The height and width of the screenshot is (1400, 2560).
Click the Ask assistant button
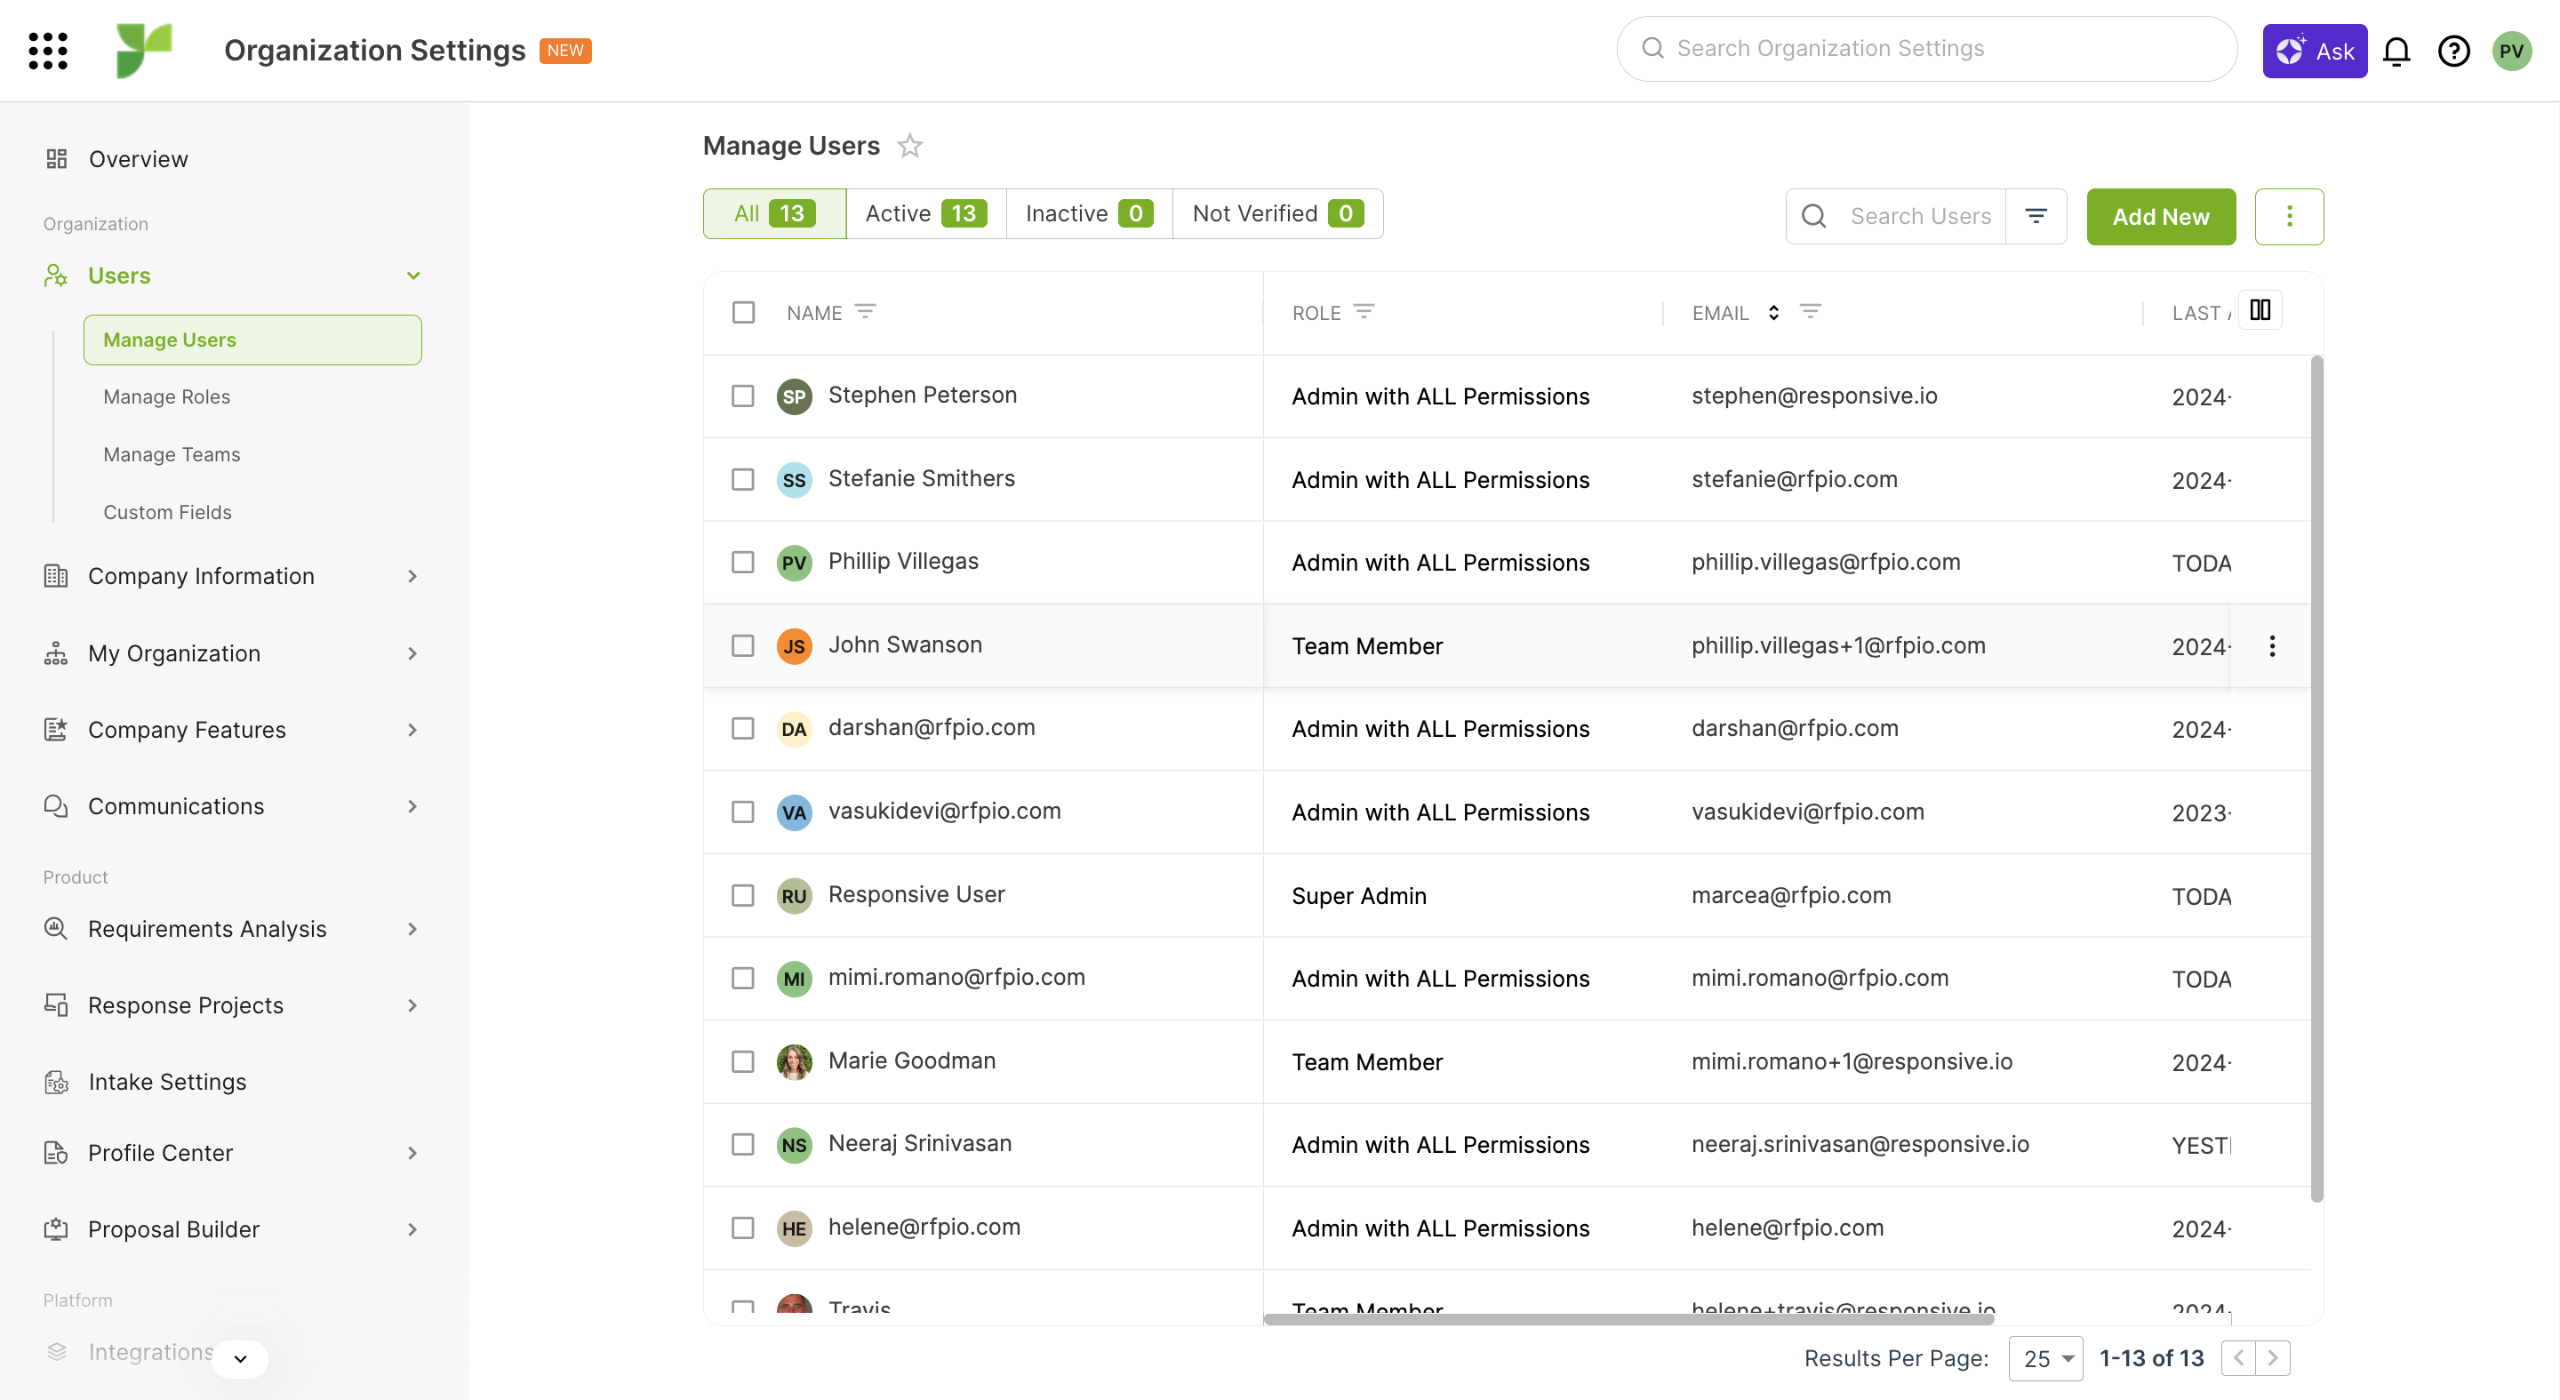pyautogui.click(x=2314, y=51)
